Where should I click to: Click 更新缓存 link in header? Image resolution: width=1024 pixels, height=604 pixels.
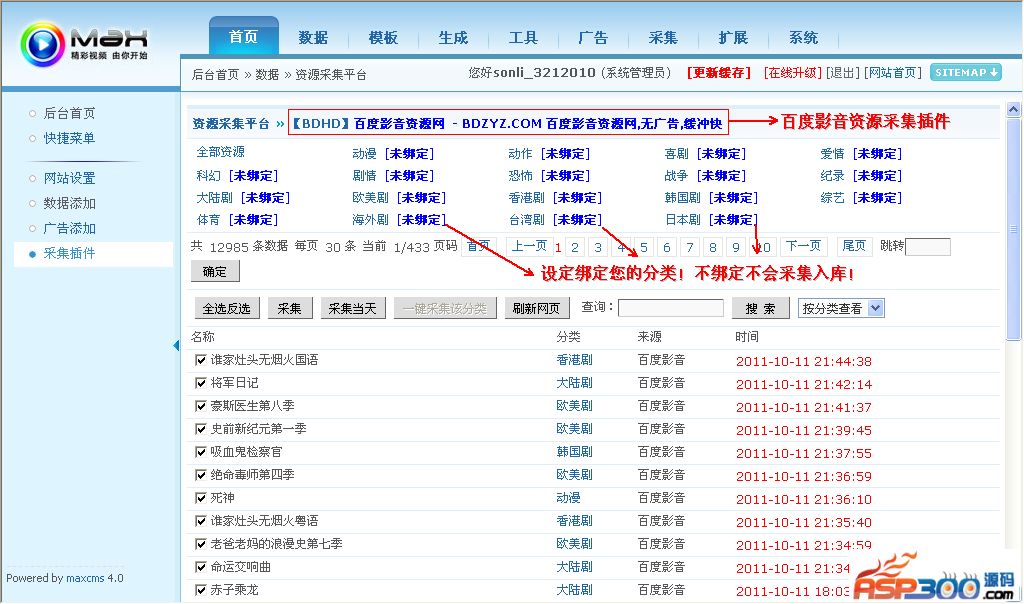click(x=718, y=73)
